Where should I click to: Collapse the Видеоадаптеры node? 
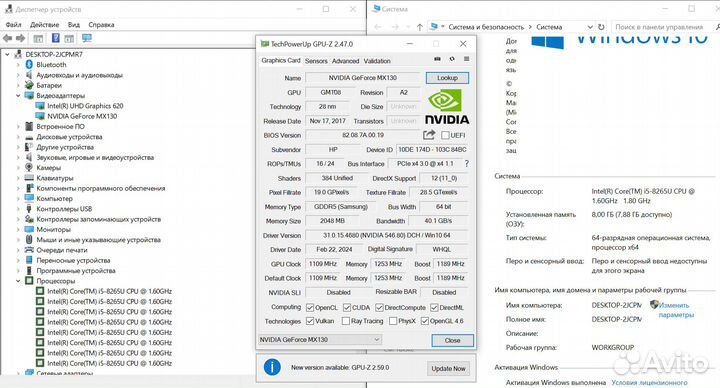[18, 96]
